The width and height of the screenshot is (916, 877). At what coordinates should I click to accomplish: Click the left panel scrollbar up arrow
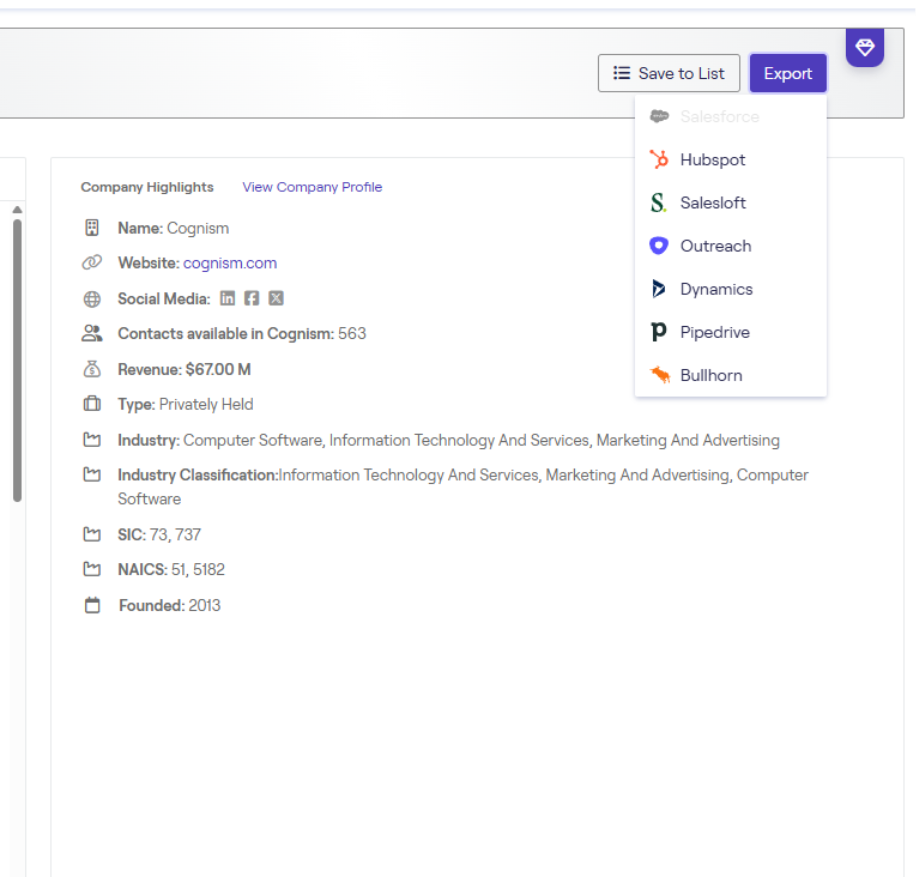(x=17, y=209)
